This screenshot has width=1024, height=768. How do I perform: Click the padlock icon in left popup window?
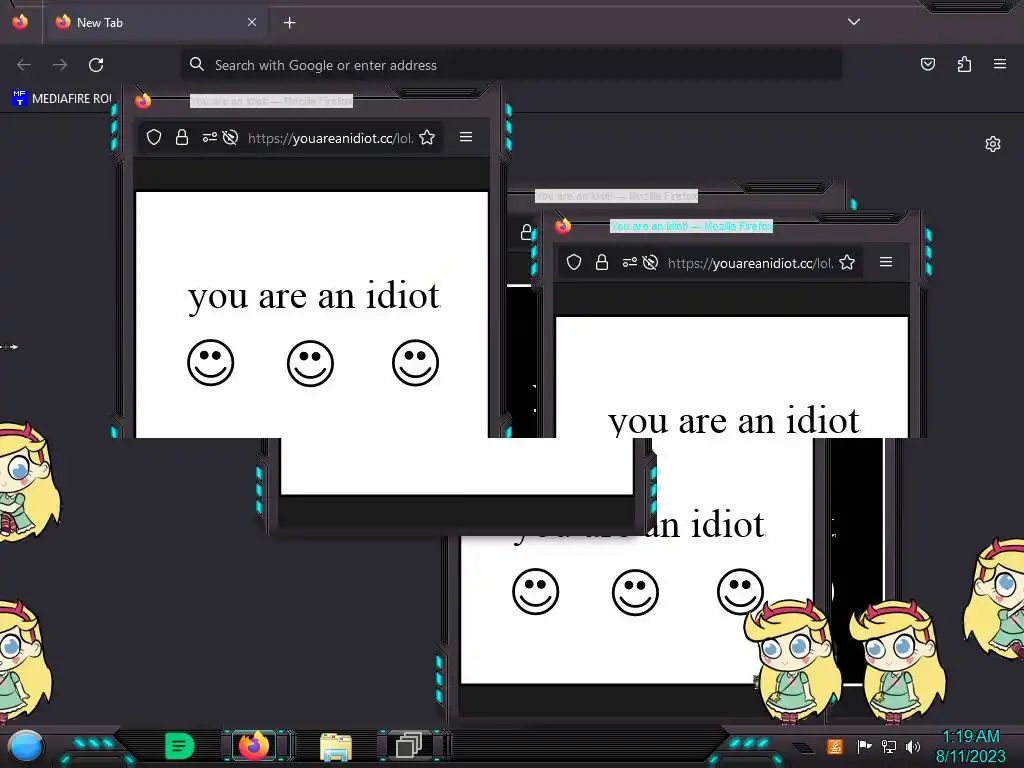[182, 137]
